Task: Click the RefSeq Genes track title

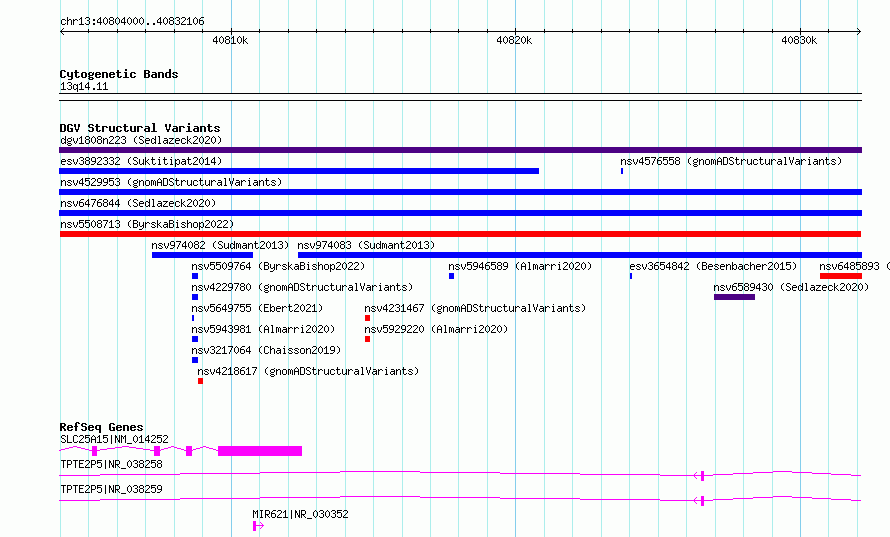Action: coord(101,427)
